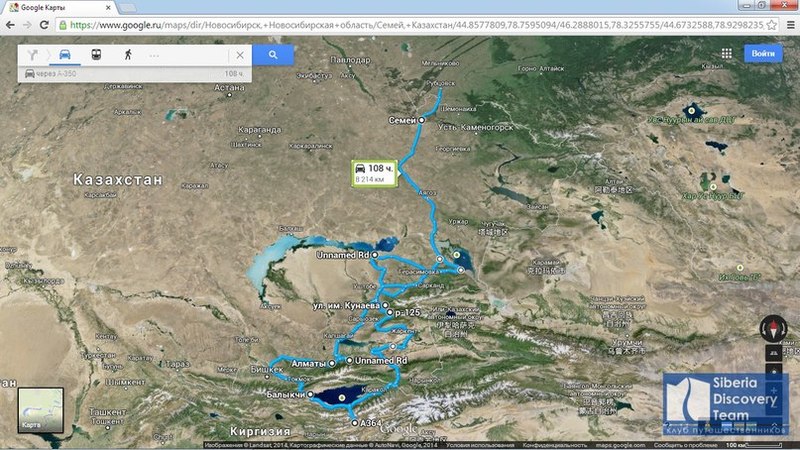Open a new browser tab
This screenshot has height=450, width=800.
pos(127,8)
